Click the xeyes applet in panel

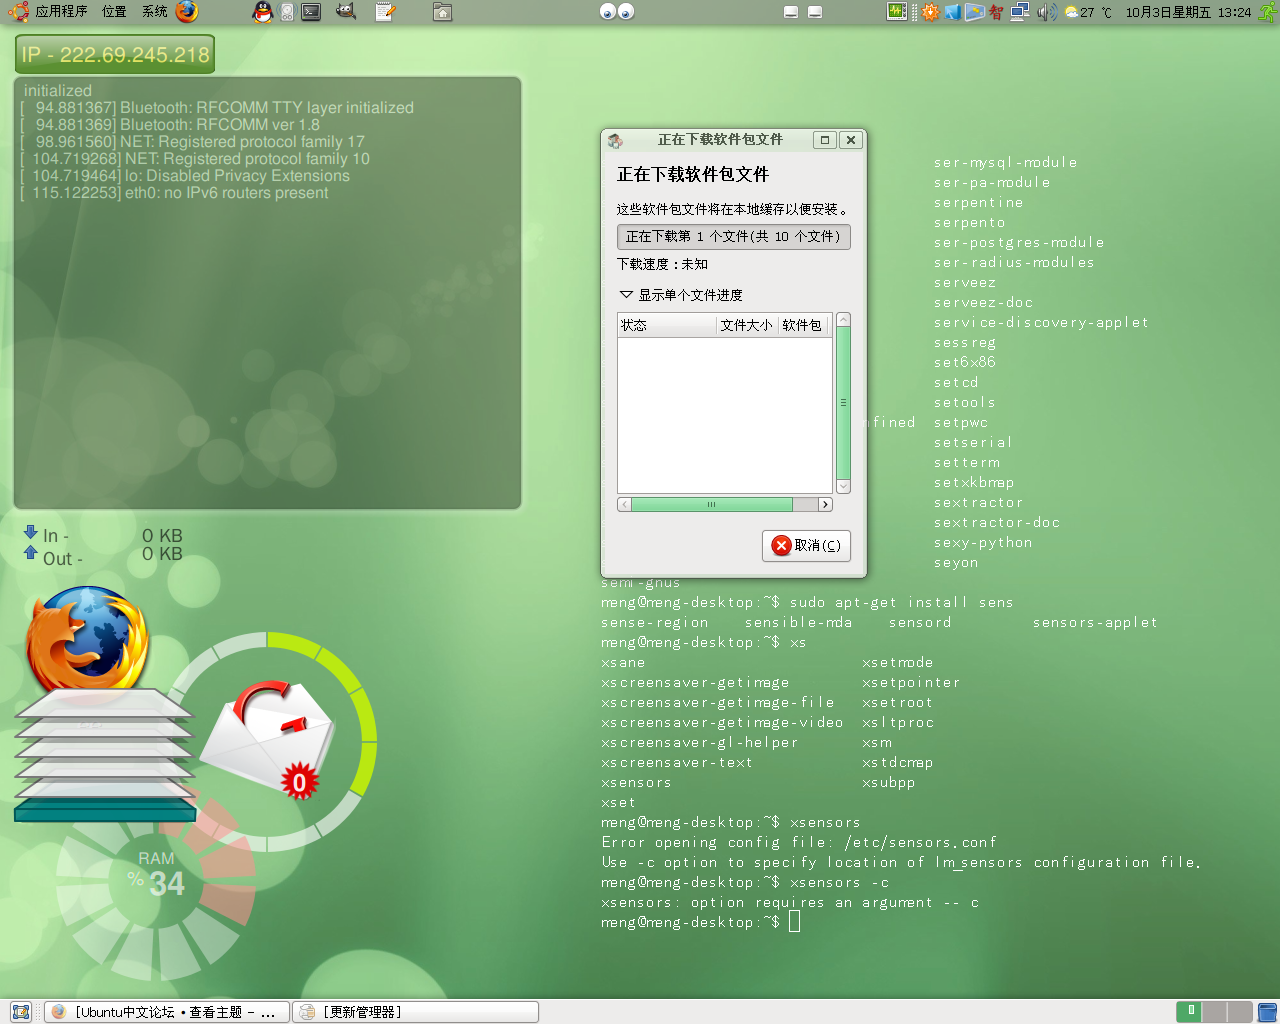617,12
